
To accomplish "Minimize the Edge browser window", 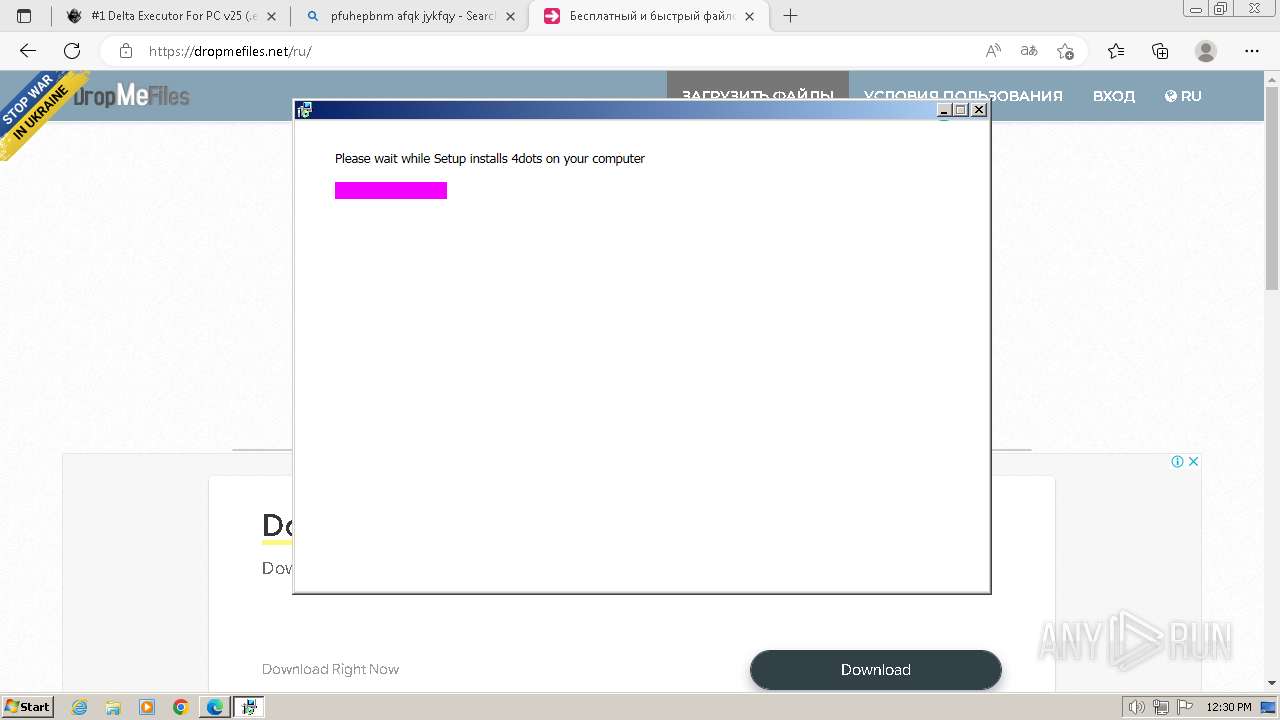I will click(x=1195, y=9).
